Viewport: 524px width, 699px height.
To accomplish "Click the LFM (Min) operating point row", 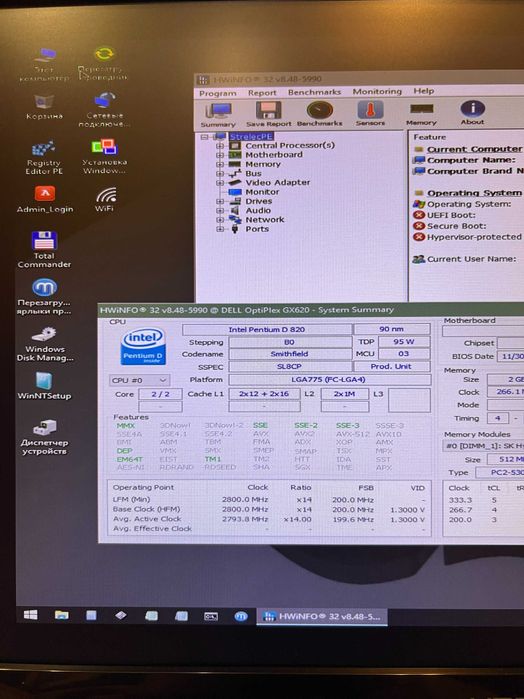I will pos(269,500).
